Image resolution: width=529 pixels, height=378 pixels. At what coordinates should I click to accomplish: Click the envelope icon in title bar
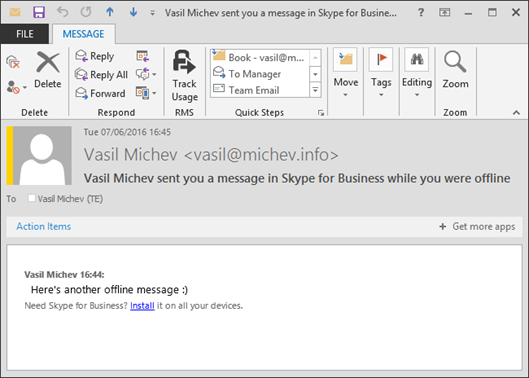point(15,12)
